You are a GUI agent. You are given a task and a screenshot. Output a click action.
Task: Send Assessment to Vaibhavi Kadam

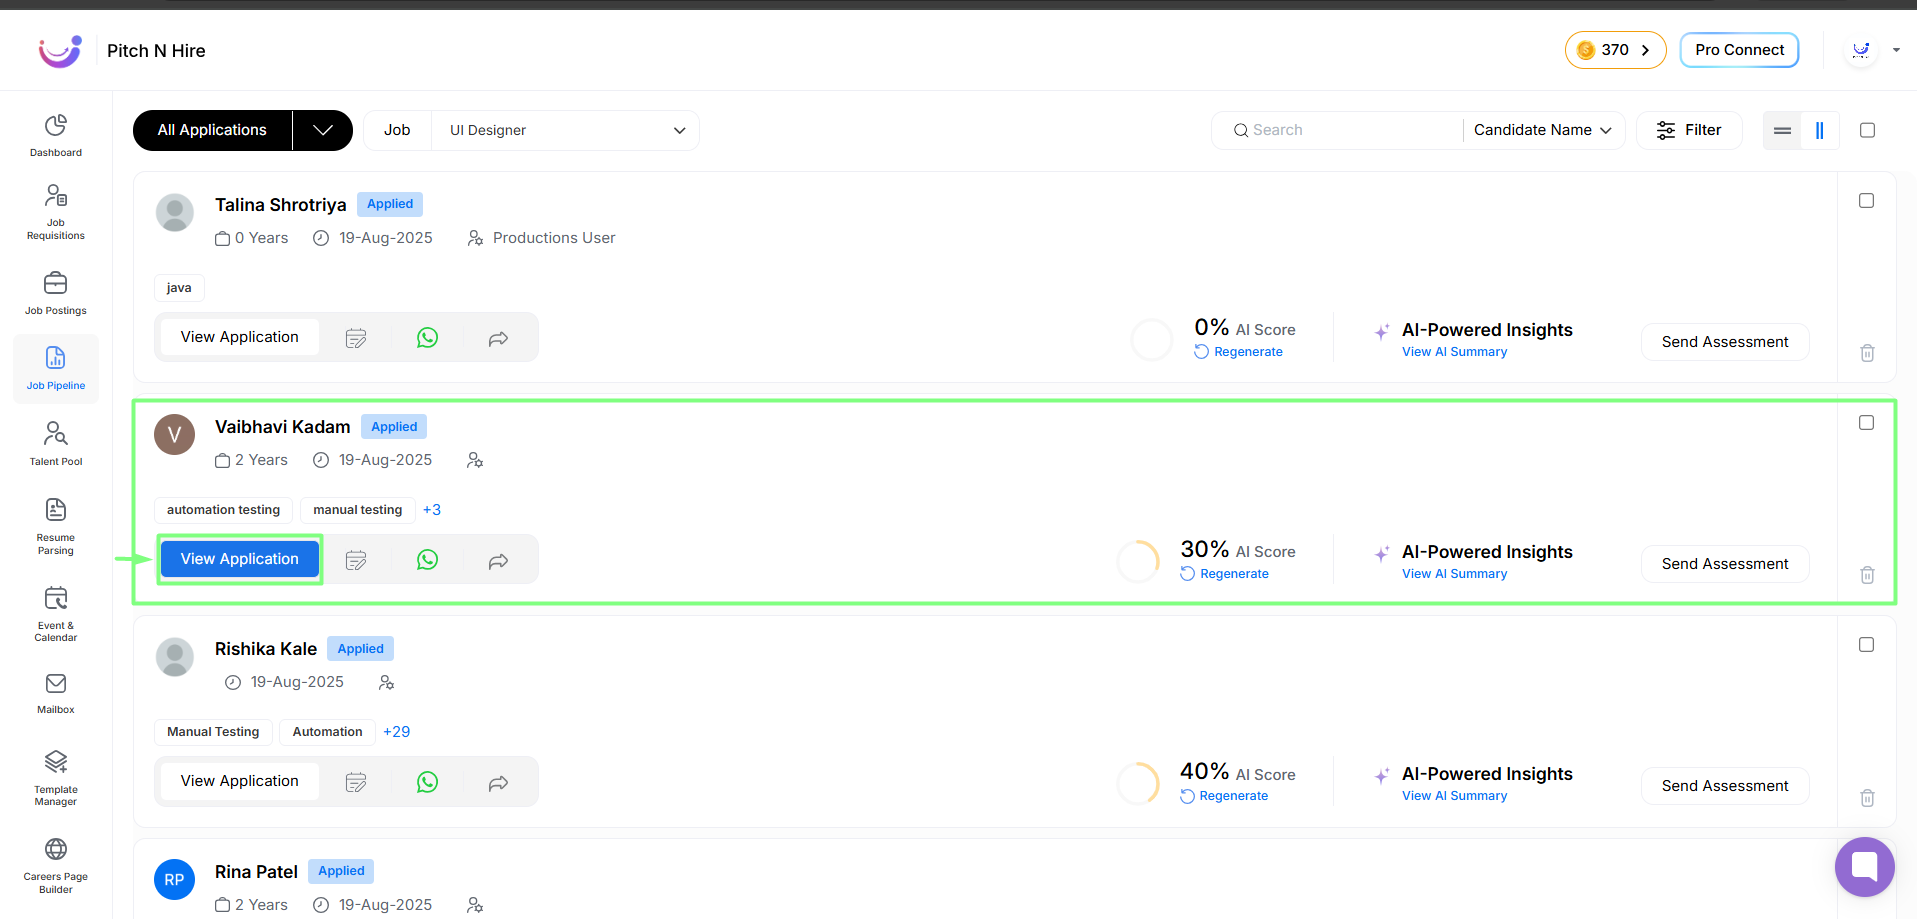(1725, 564)
